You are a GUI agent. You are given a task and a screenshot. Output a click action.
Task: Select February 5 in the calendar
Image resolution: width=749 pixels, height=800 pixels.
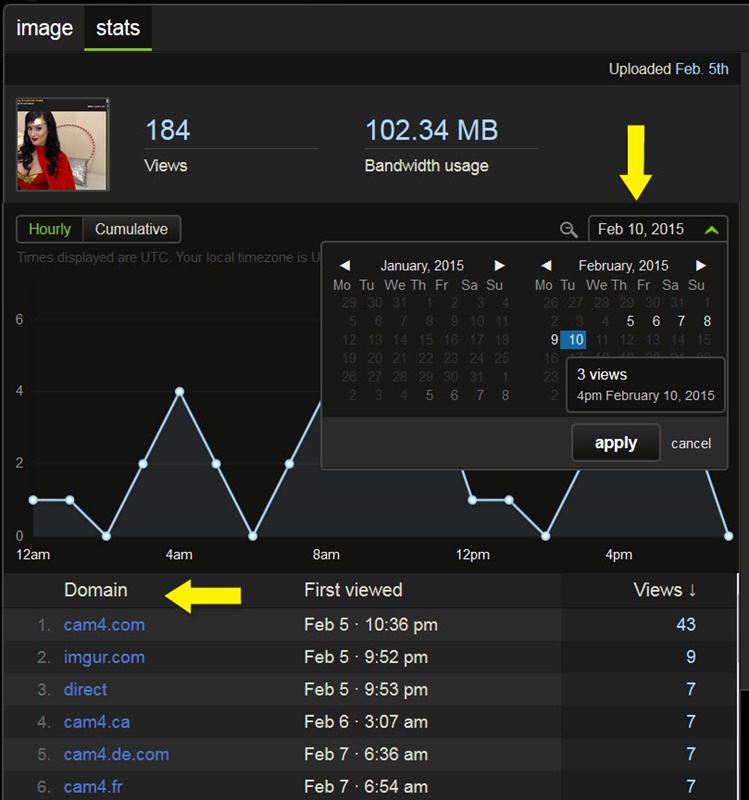tap(630, 321)
